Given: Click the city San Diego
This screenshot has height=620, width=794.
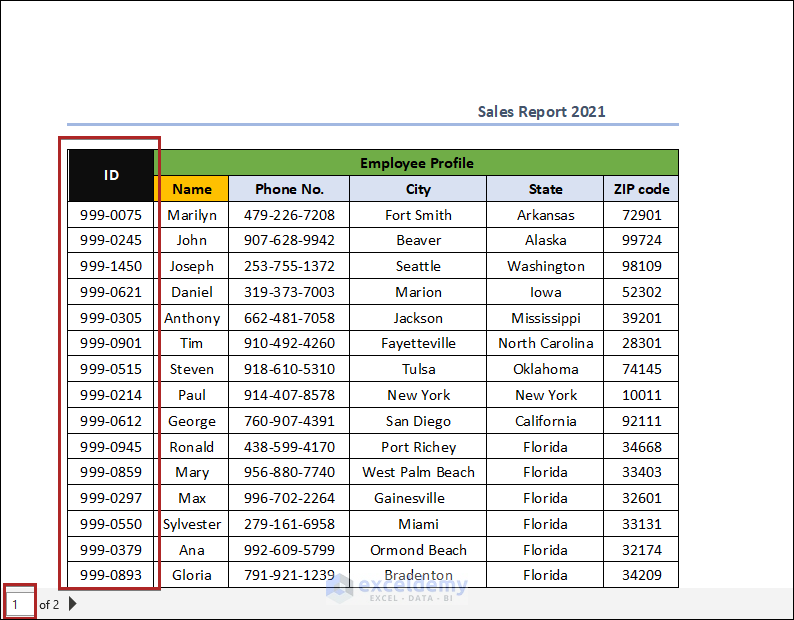Looking at the screenshot, I should click(x=418, y=421).
